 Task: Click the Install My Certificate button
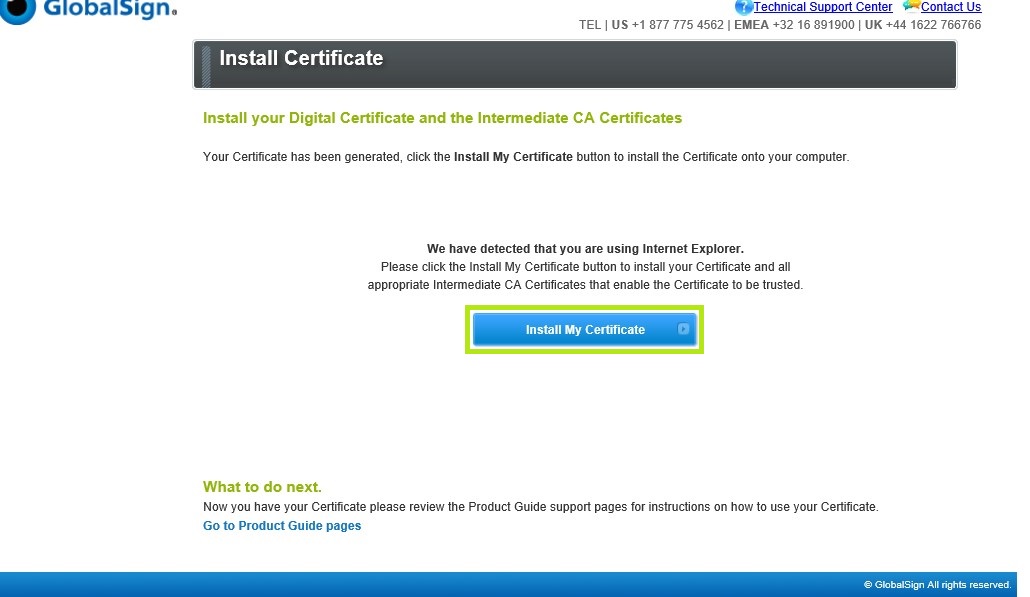[x=584, y=329]
